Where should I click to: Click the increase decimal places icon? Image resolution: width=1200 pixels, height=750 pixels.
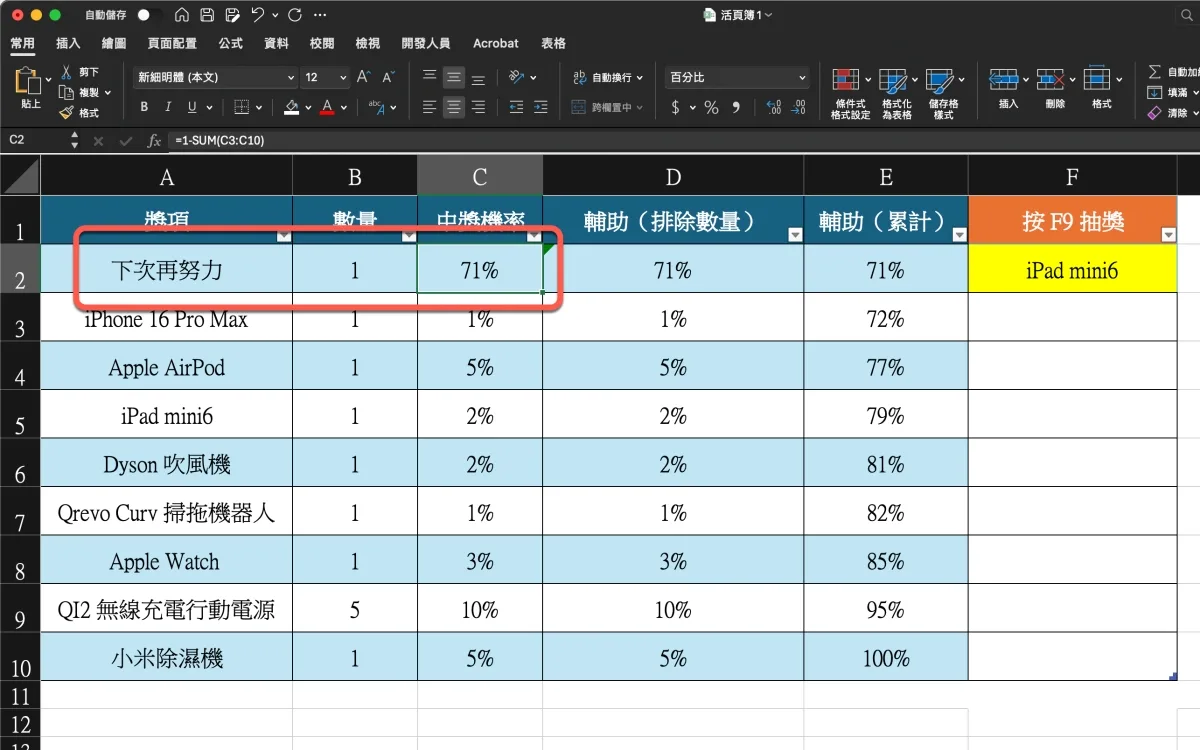(772, 107)
